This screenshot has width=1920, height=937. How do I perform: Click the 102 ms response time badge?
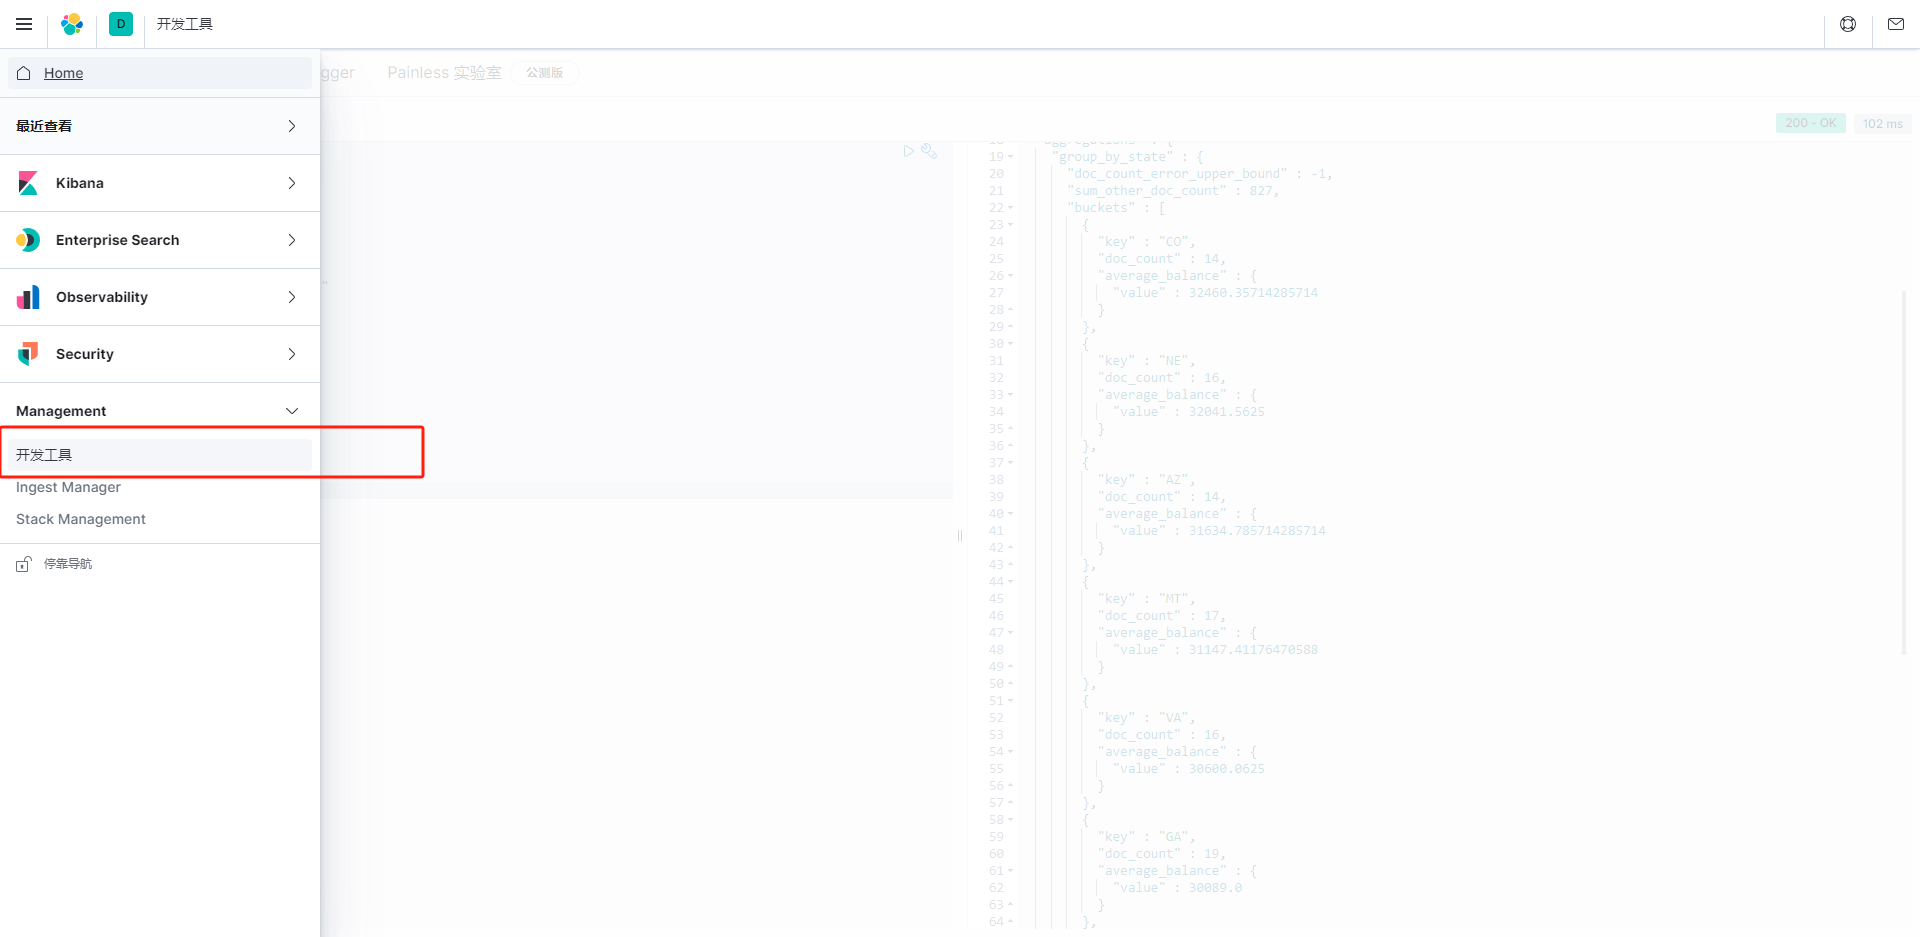tap(1883, 123)
